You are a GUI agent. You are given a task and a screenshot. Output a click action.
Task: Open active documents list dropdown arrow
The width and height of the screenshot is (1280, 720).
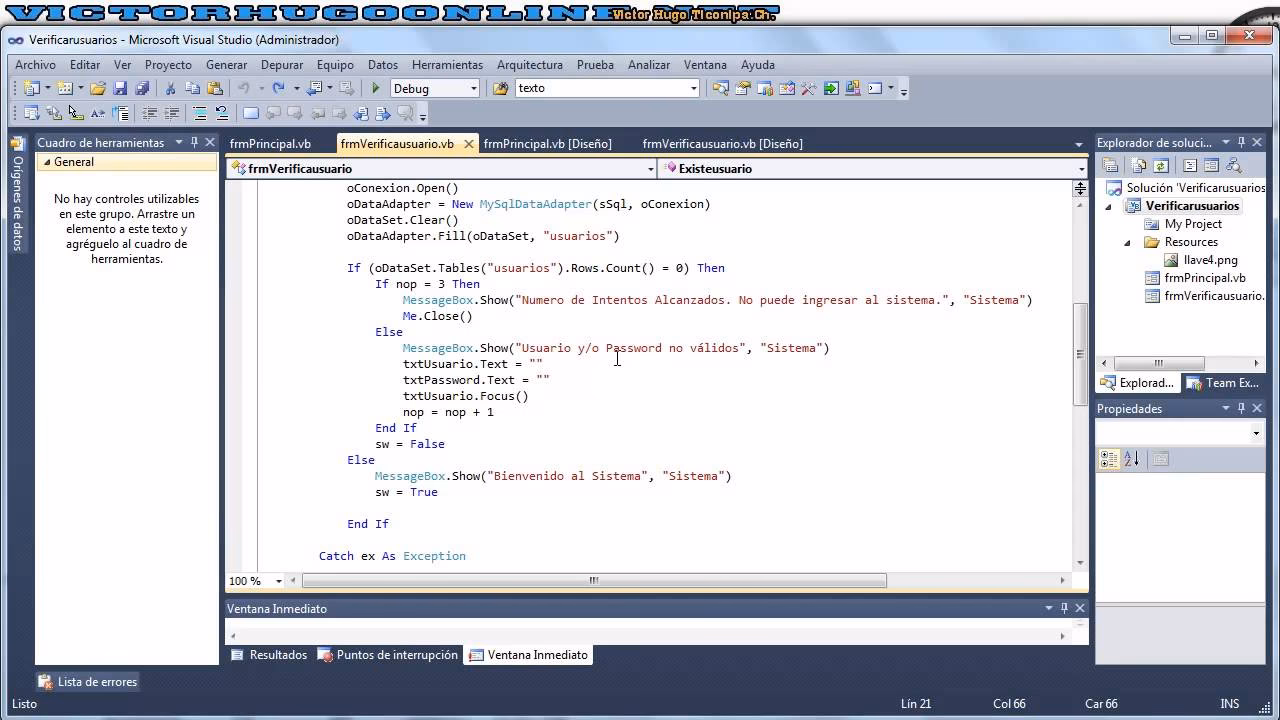click(x=1078, y=144)
